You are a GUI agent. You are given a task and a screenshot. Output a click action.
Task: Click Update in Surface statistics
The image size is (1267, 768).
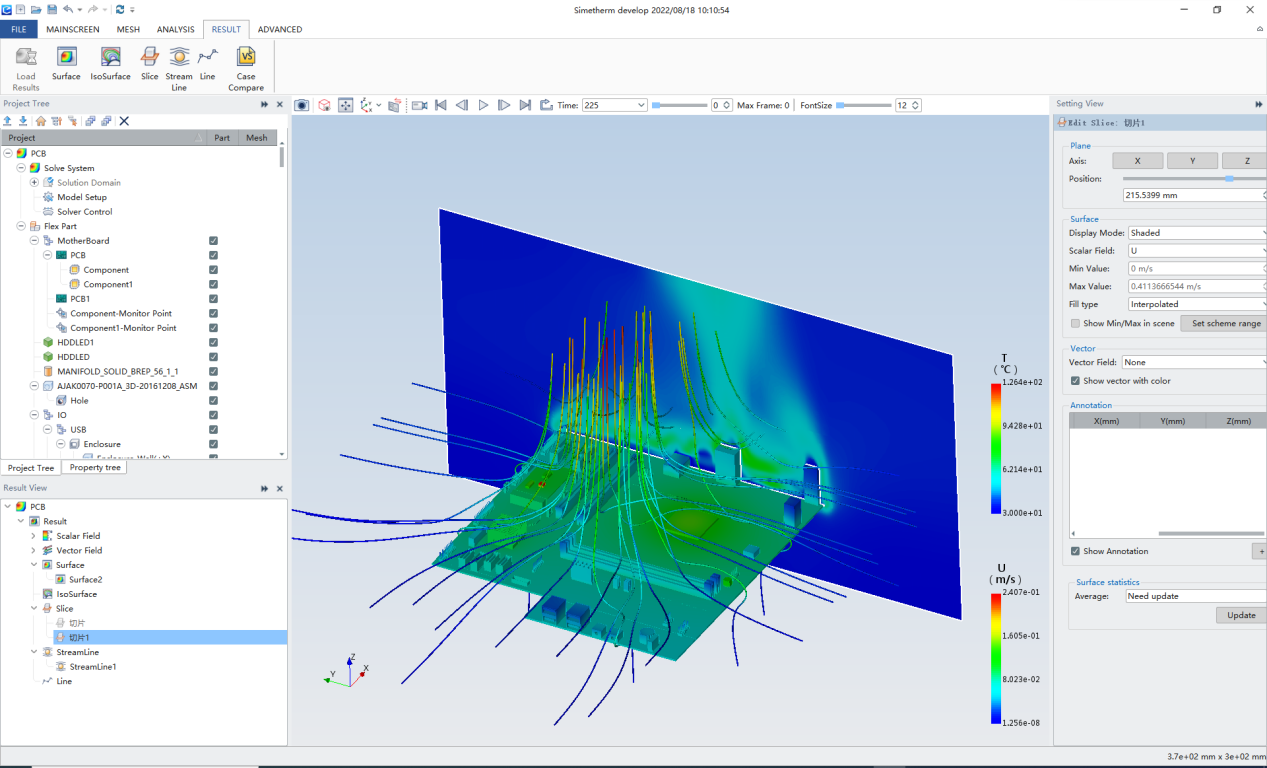tap(1241, 615)
